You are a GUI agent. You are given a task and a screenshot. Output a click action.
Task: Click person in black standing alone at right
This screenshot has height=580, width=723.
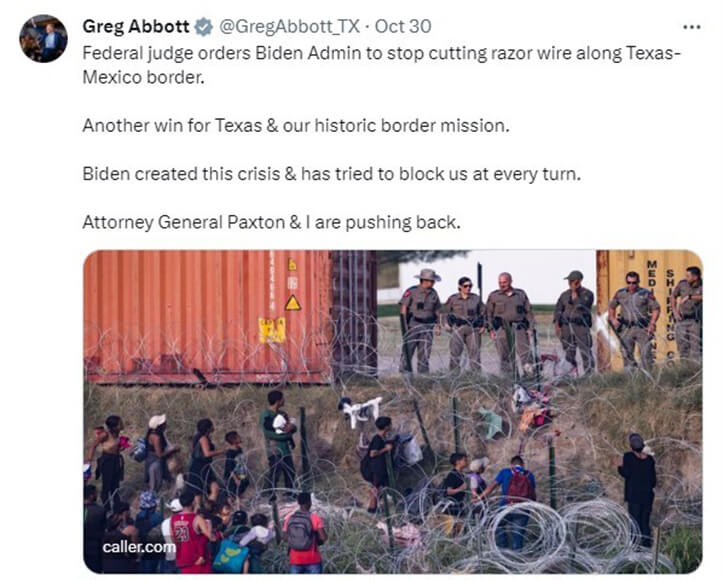coord(638,488)
